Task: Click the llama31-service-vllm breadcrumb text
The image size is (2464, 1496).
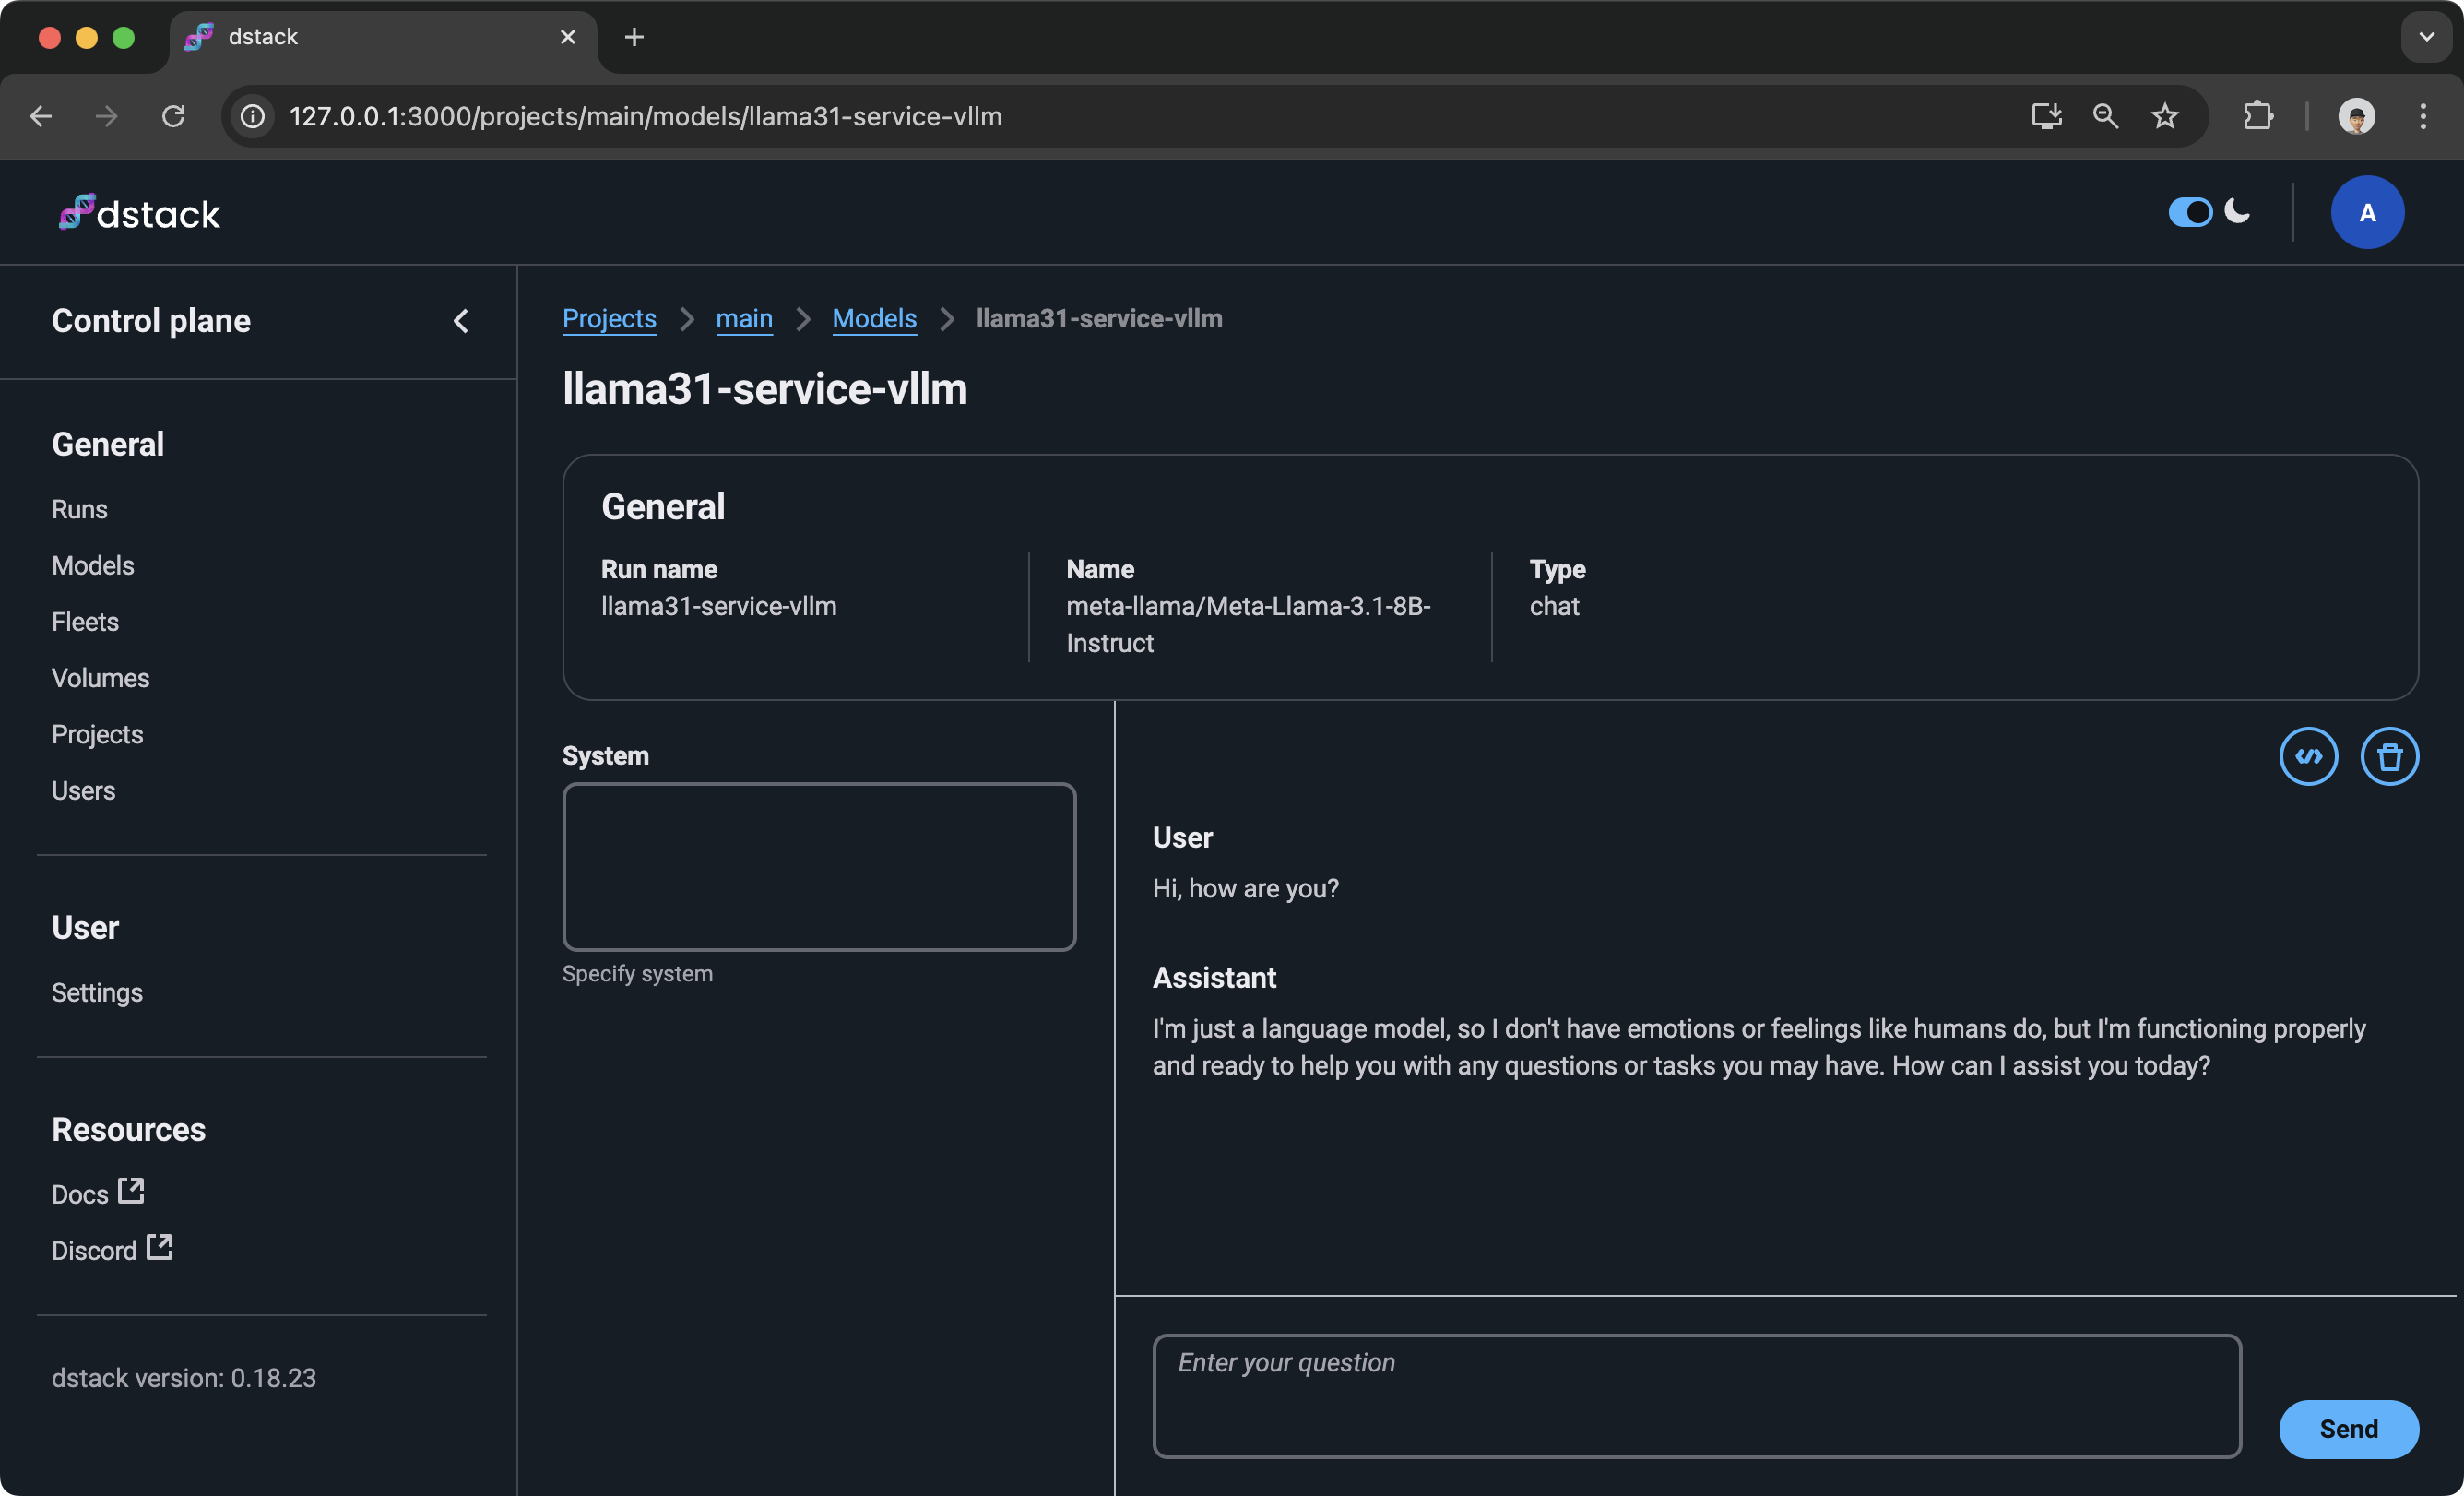Action: [x=1099, y=319]
